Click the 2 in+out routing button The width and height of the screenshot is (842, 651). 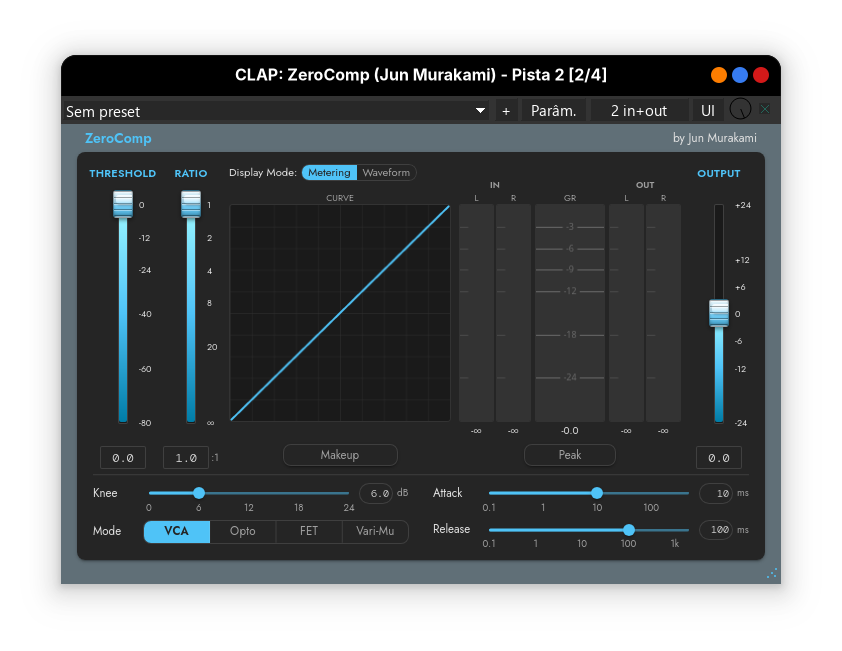[639, 111]
